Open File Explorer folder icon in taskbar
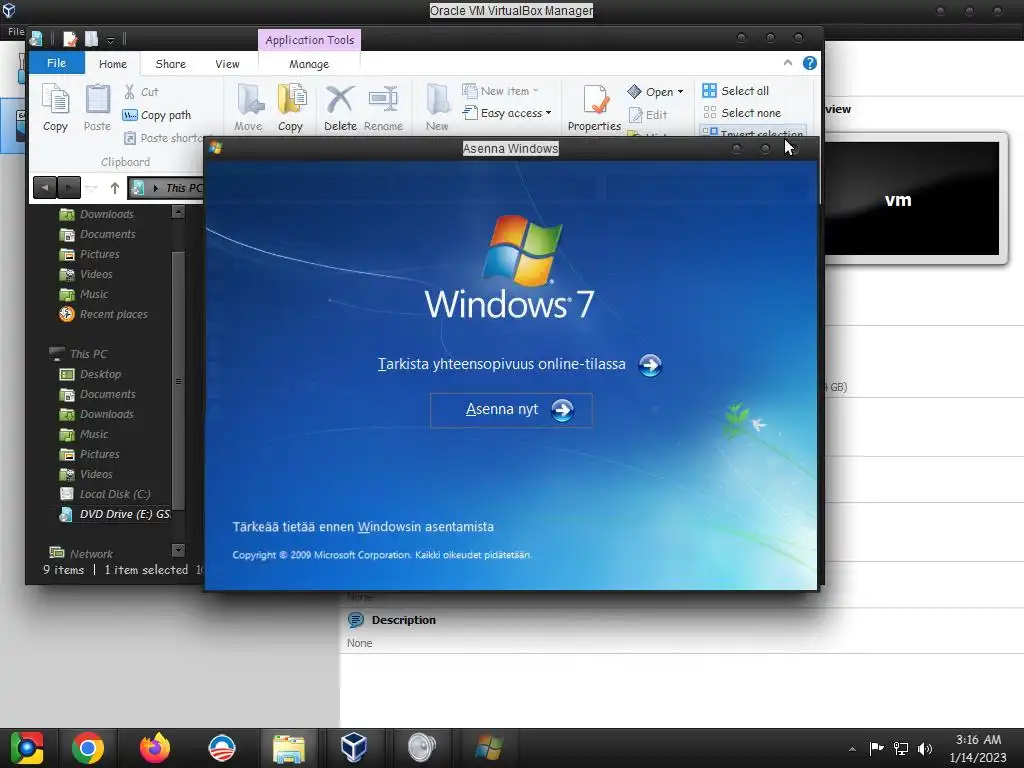This screenshot has width=1024, height=768. point(289,749)
